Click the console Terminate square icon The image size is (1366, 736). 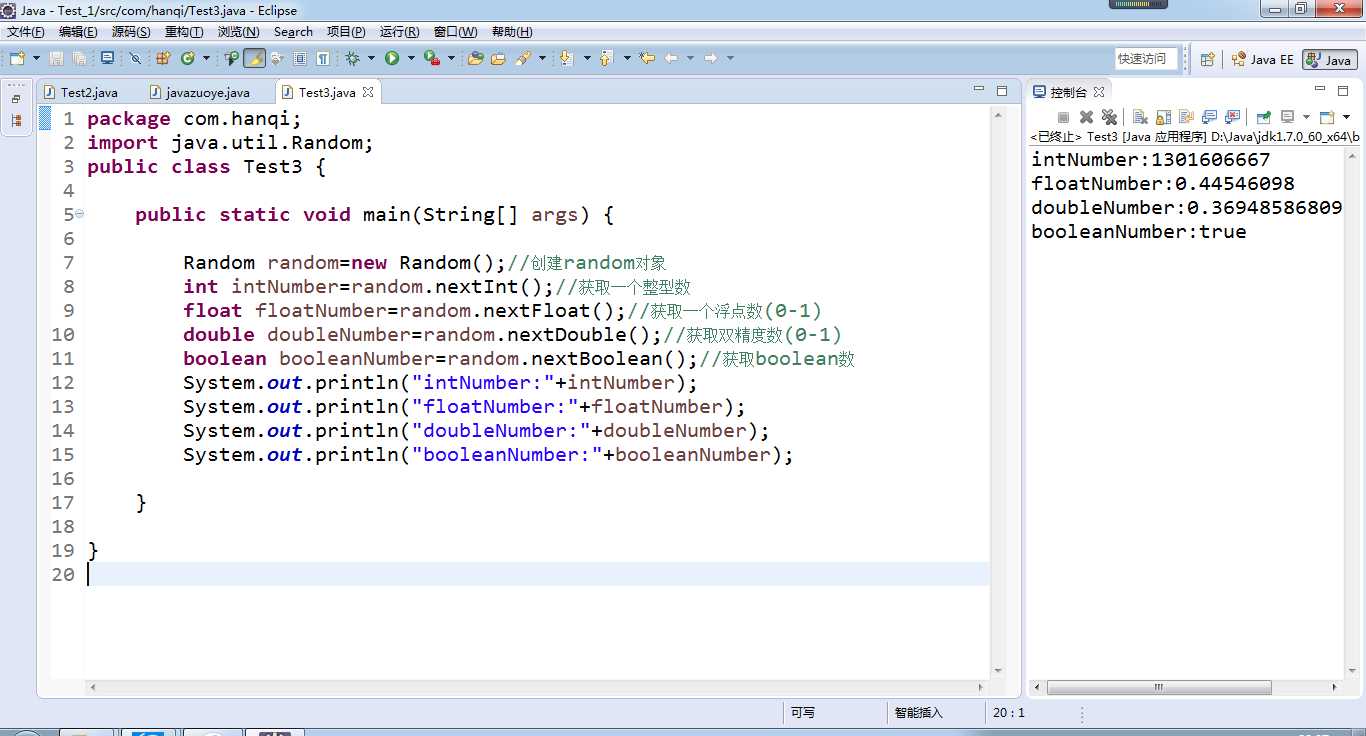tap(1063, 117)
